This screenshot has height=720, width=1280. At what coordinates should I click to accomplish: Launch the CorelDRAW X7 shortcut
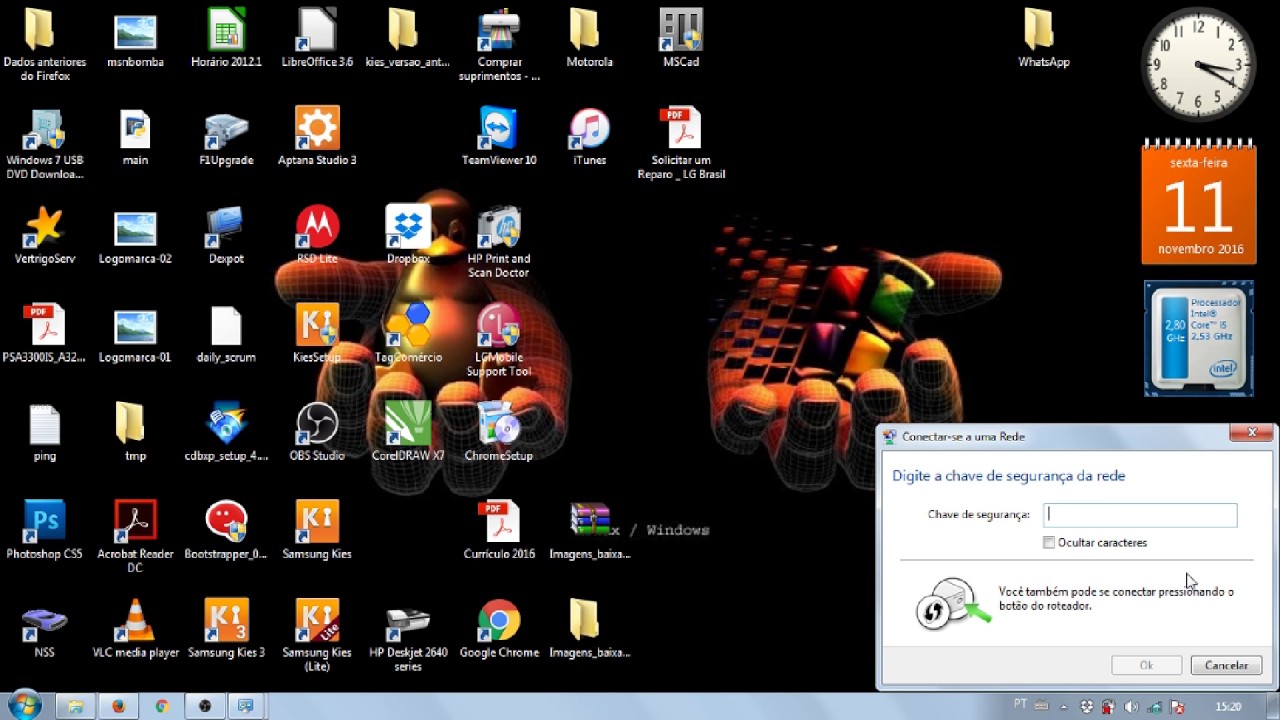point(408,431)
